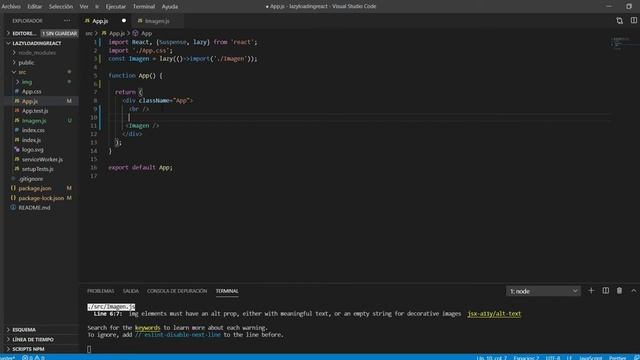Open README.md in explorer
The height and width of the screenshot is (360, 640).
(34, 208)
